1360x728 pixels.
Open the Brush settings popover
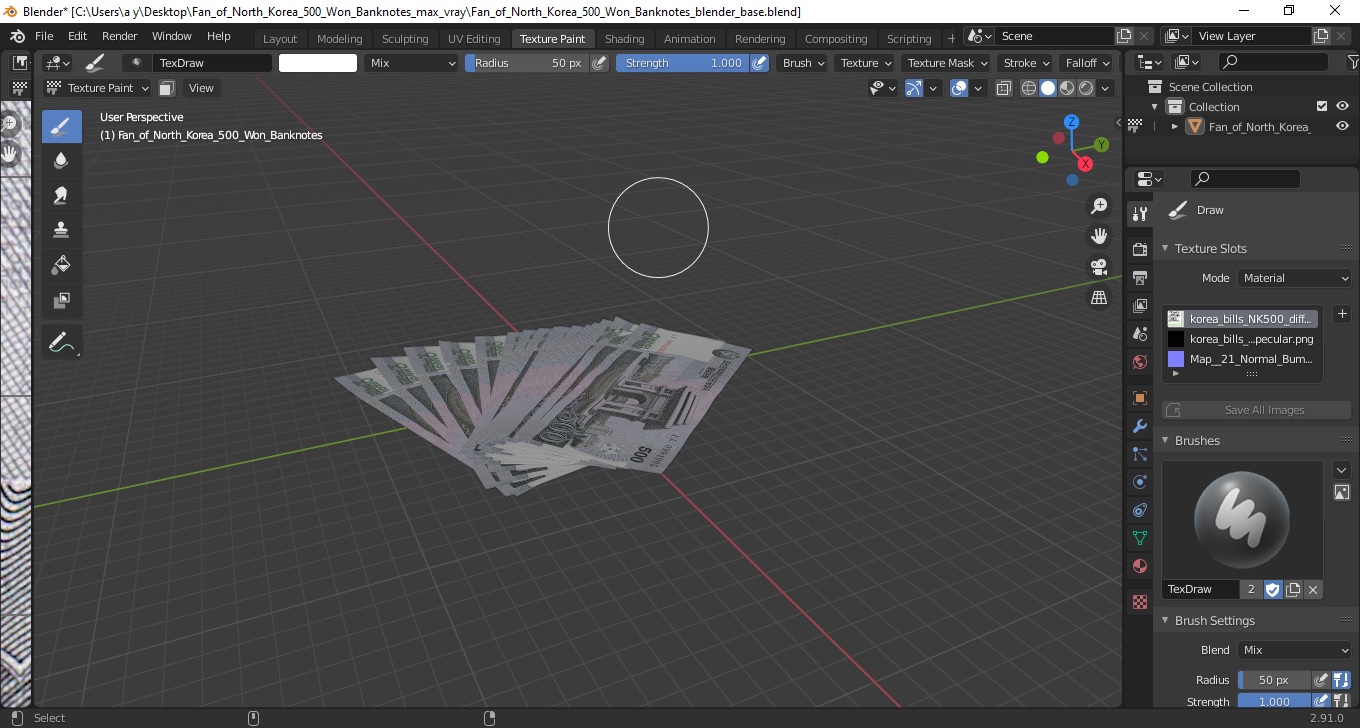point(804,63)
